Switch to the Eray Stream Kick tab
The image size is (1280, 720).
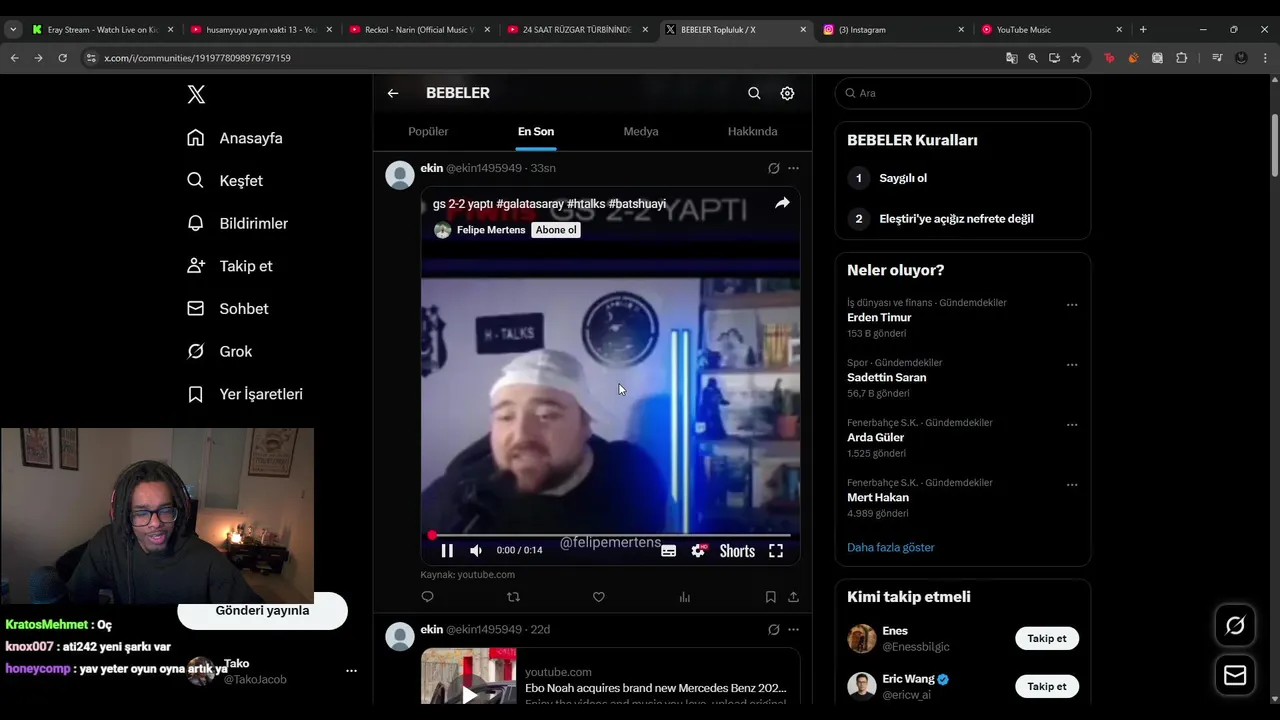102,30
